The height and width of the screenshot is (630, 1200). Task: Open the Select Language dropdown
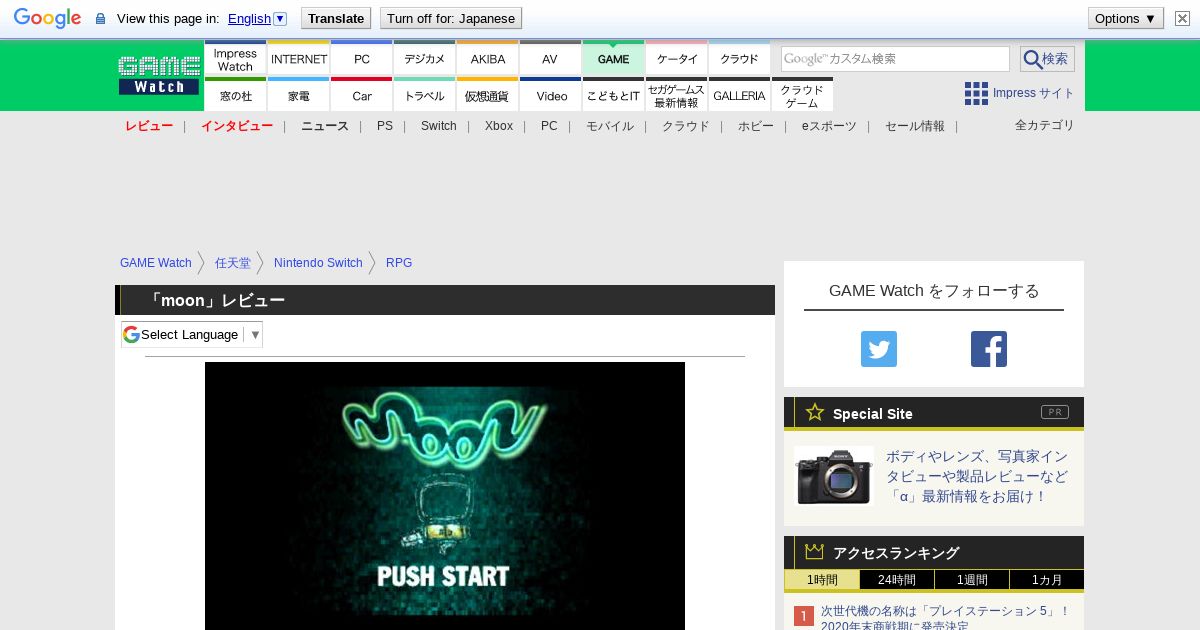pos(192,334)
